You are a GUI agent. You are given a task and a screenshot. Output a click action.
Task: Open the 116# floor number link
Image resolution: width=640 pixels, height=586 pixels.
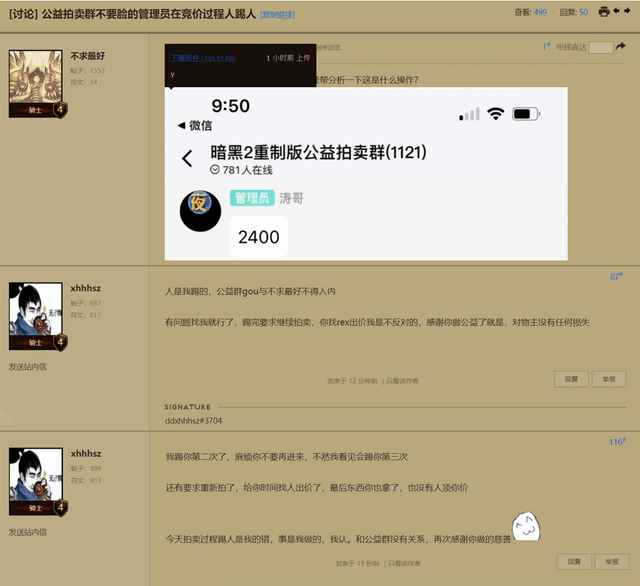tap(617, 442)
